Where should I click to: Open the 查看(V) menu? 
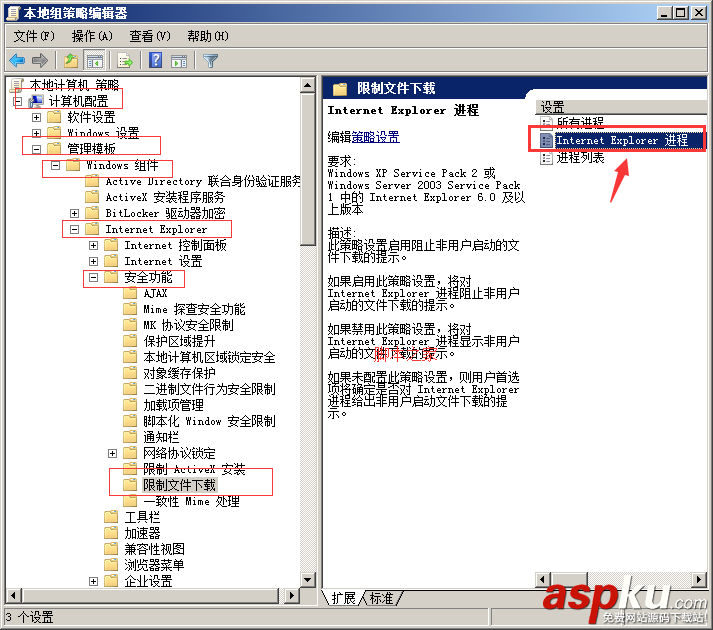pyautogui.click(x=150, y=36)
